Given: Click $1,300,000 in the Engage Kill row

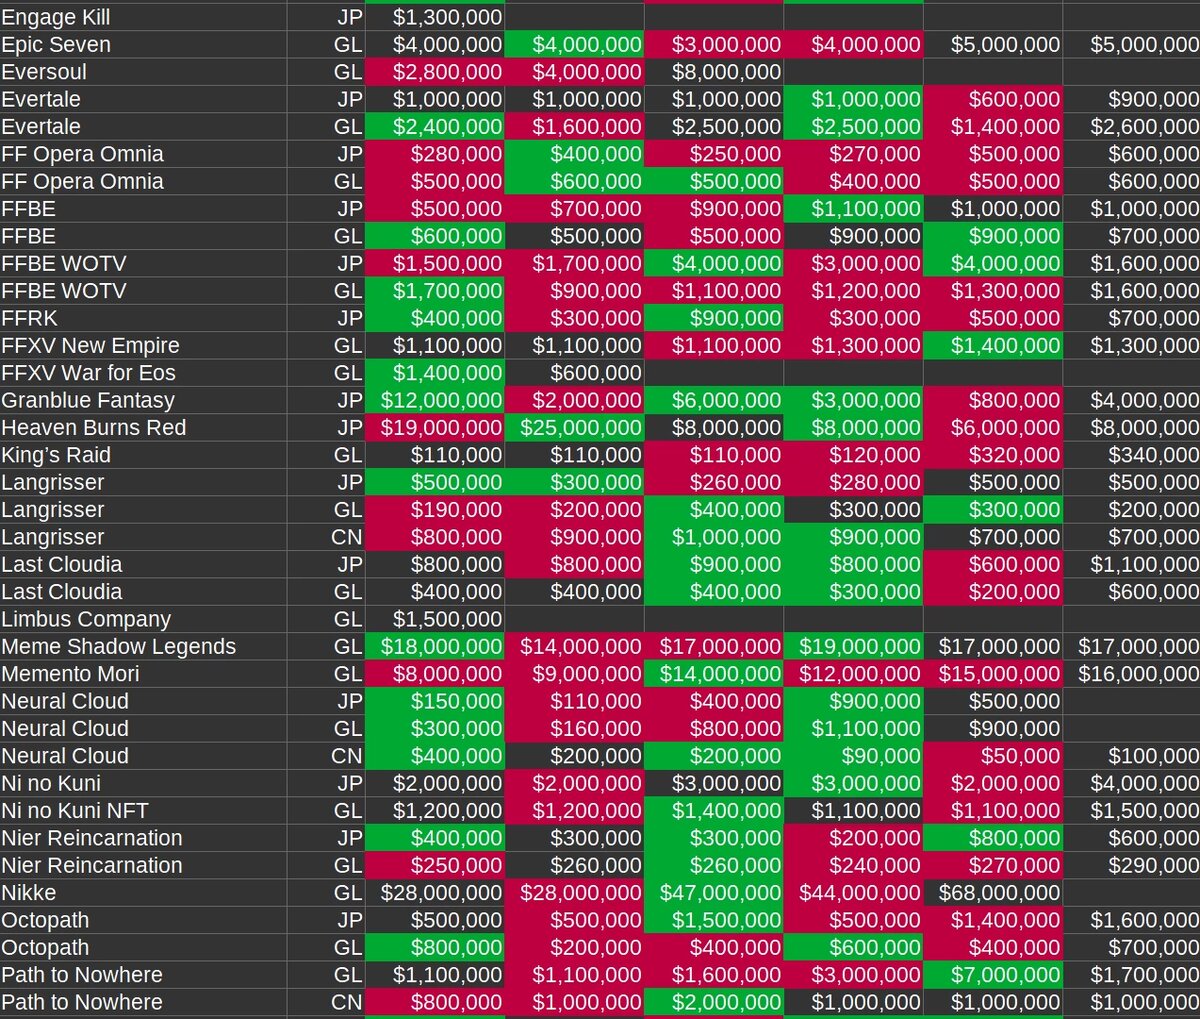Looking at the screenshot, I should point(435,17).
